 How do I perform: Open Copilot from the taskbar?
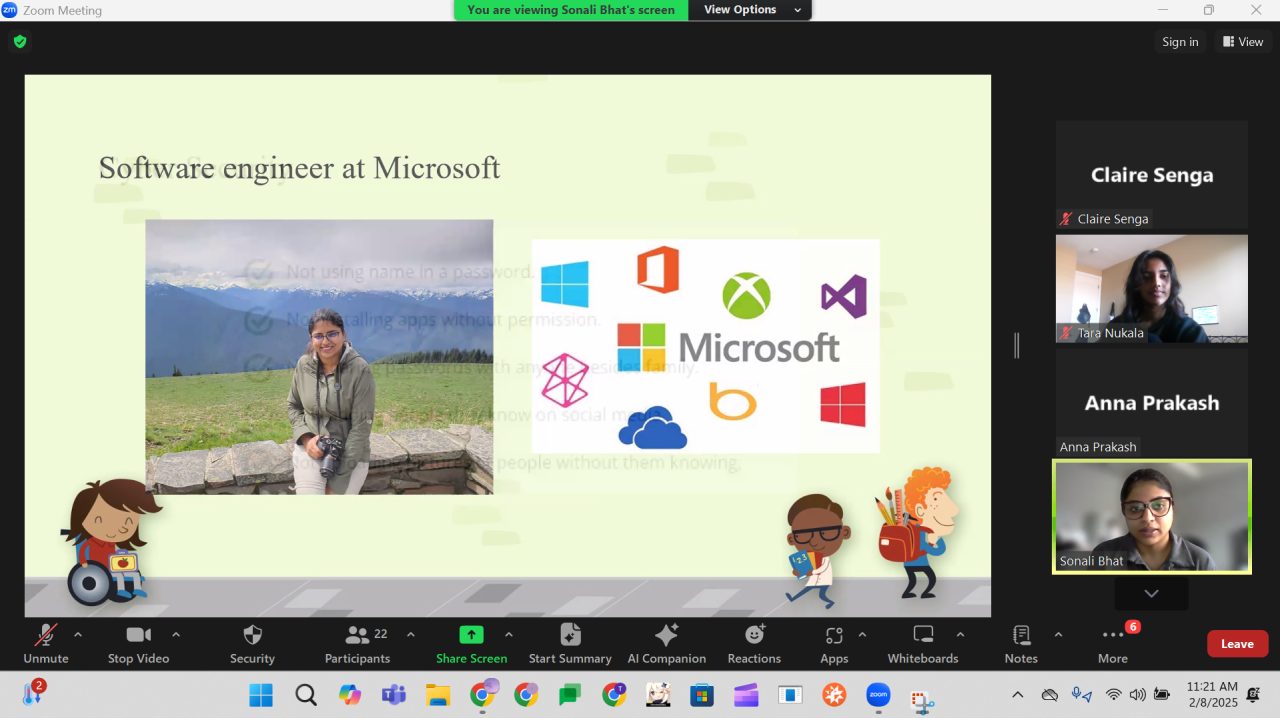[x=349, y=694]
